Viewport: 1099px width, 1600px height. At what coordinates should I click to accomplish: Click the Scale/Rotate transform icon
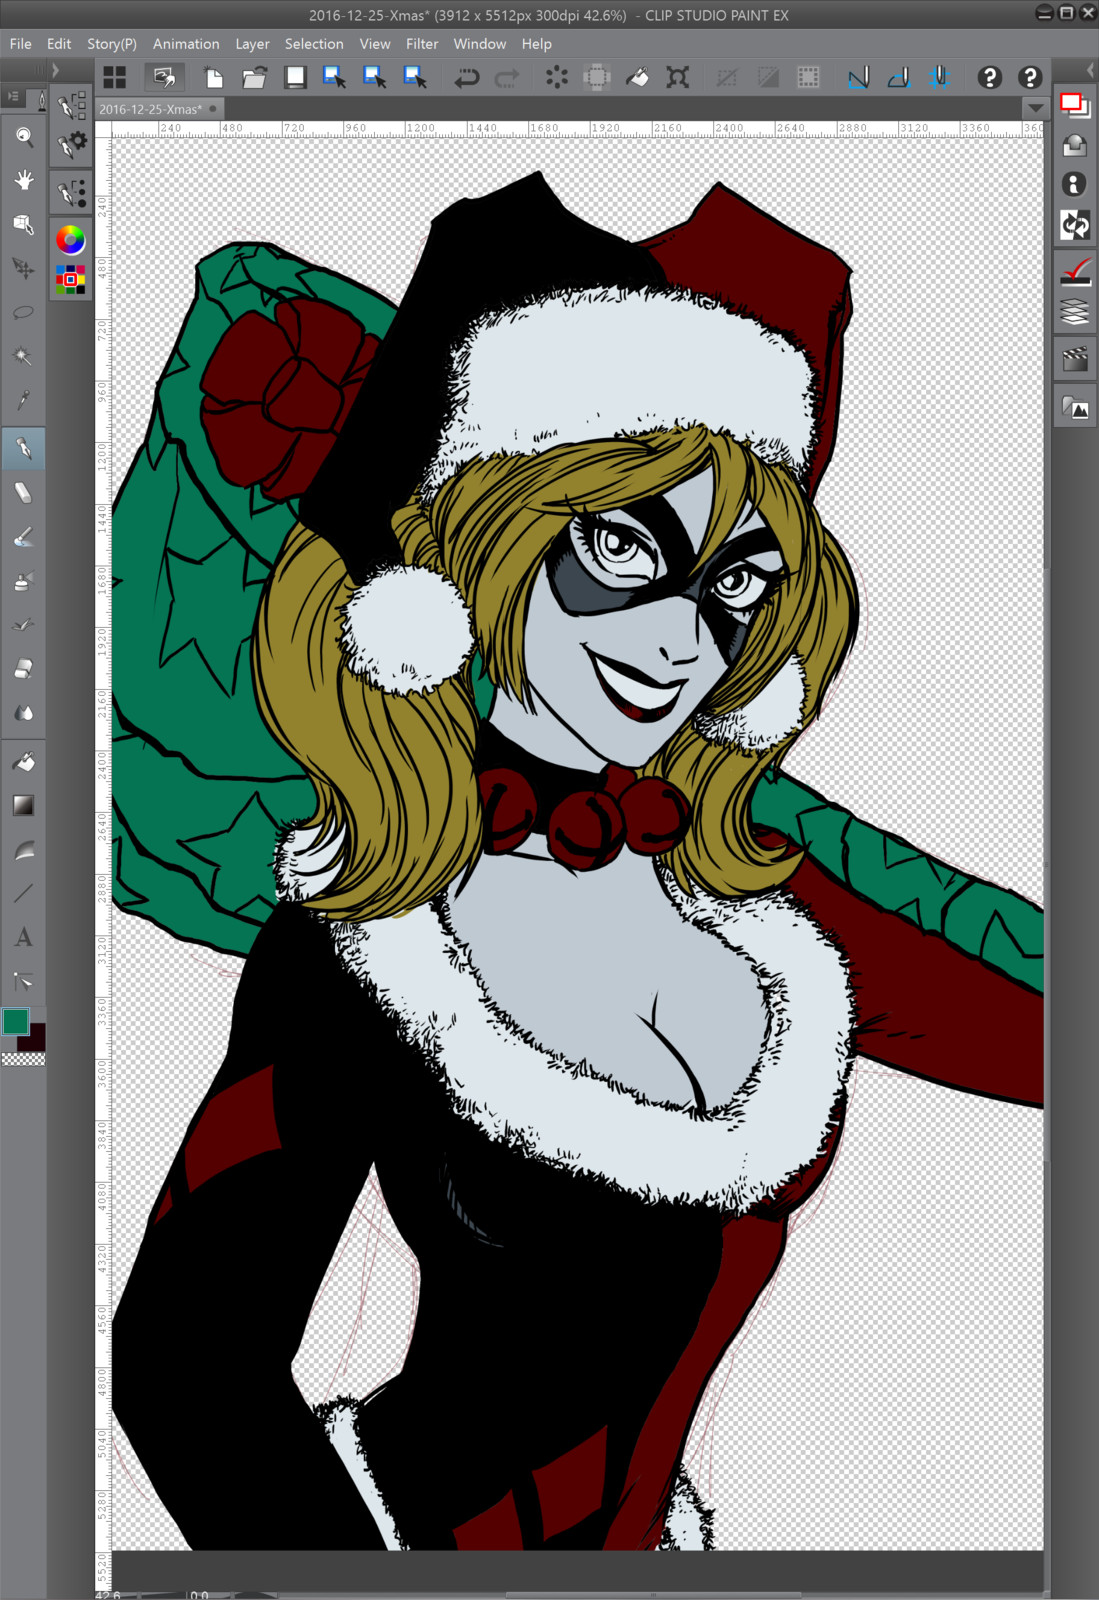678,77
